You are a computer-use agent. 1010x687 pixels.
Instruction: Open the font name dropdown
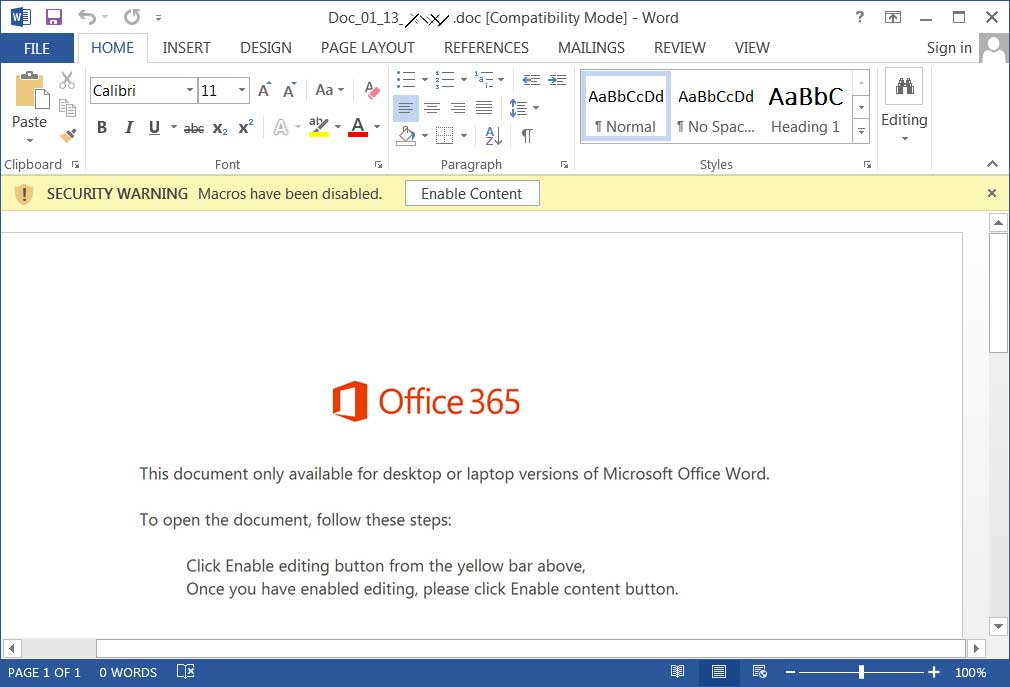coord(189,90)
